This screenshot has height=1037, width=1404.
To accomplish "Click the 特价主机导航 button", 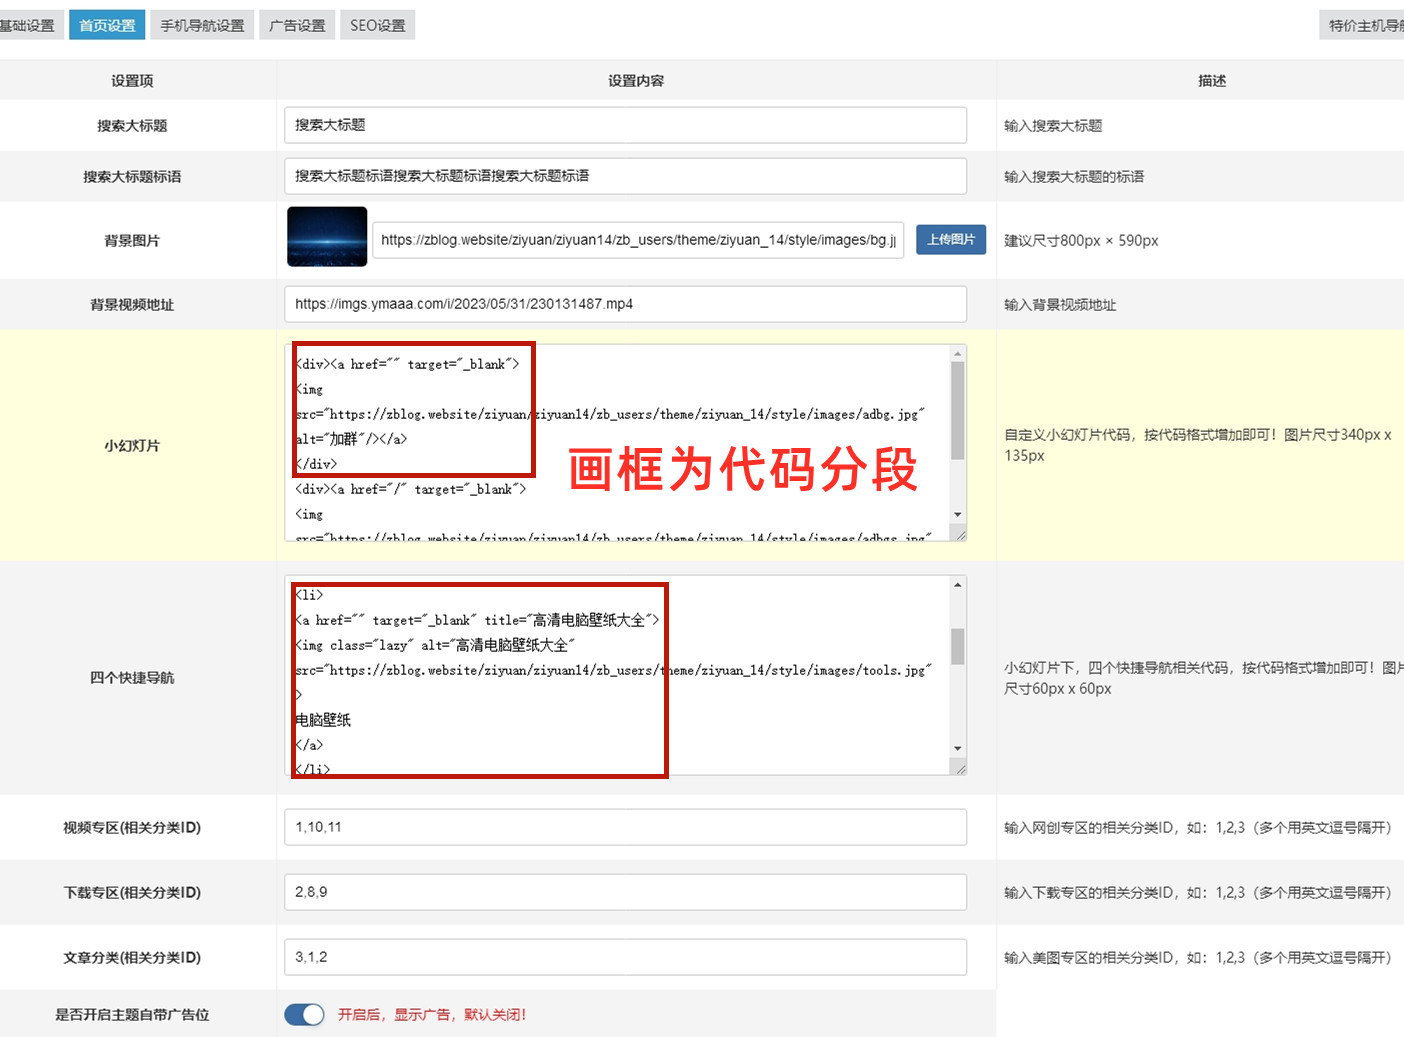I will [1362, 25].
